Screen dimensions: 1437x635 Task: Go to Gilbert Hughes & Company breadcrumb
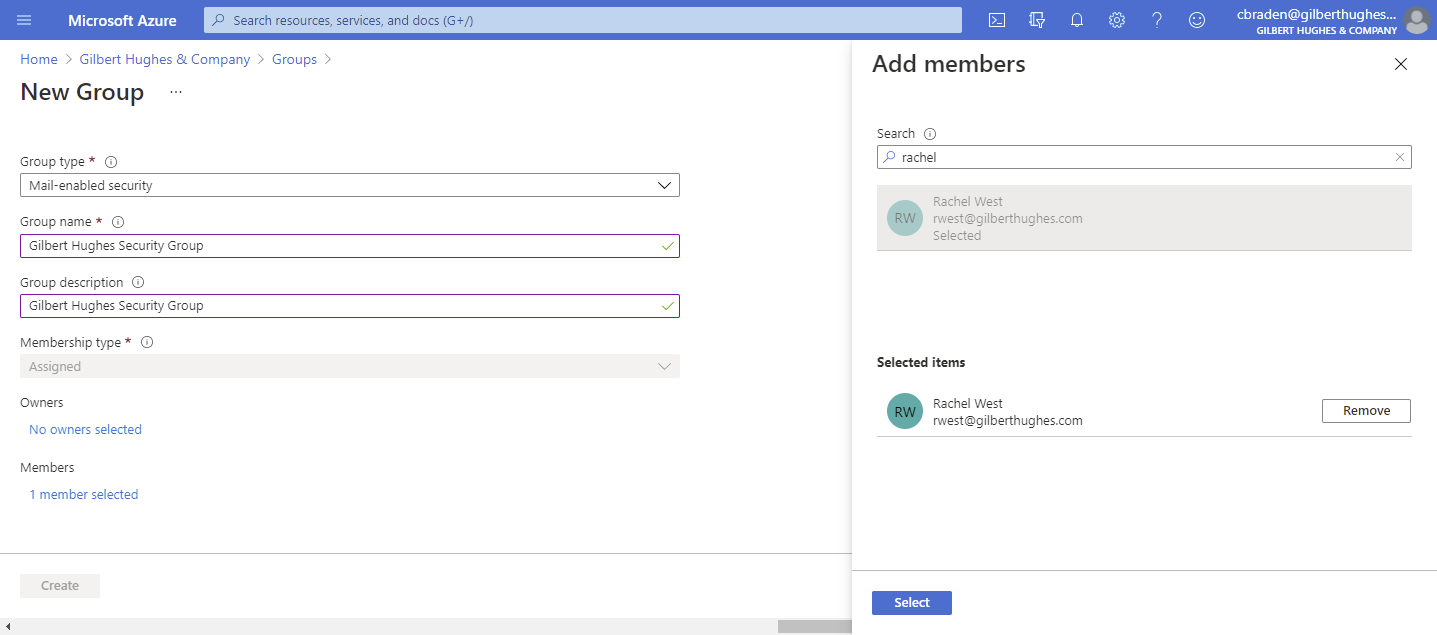[x=165, y=59]
